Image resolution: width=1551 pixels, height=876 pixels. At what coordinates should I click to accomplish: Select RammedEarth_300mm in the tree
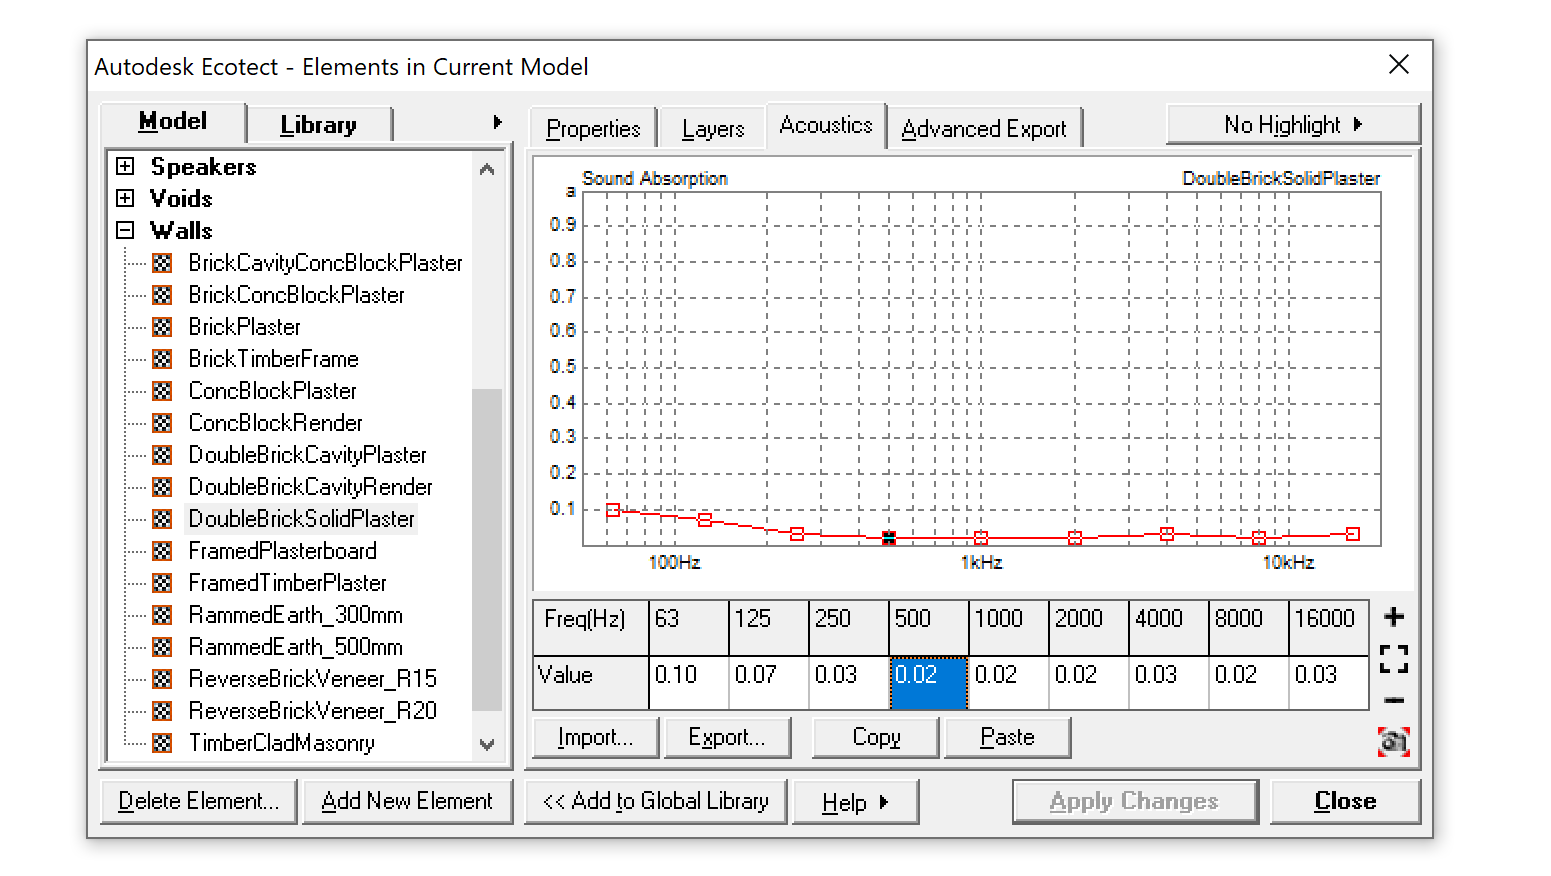click(296, 615)
